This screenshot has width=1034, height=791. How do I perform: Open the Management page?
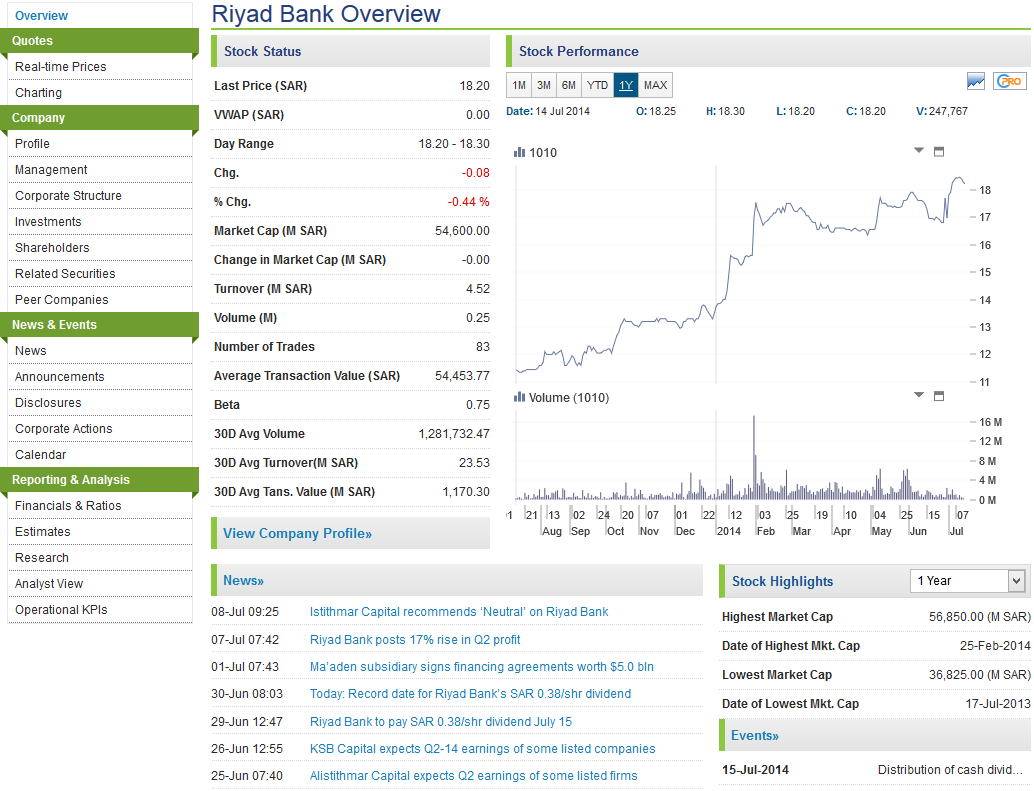(51, 169)
